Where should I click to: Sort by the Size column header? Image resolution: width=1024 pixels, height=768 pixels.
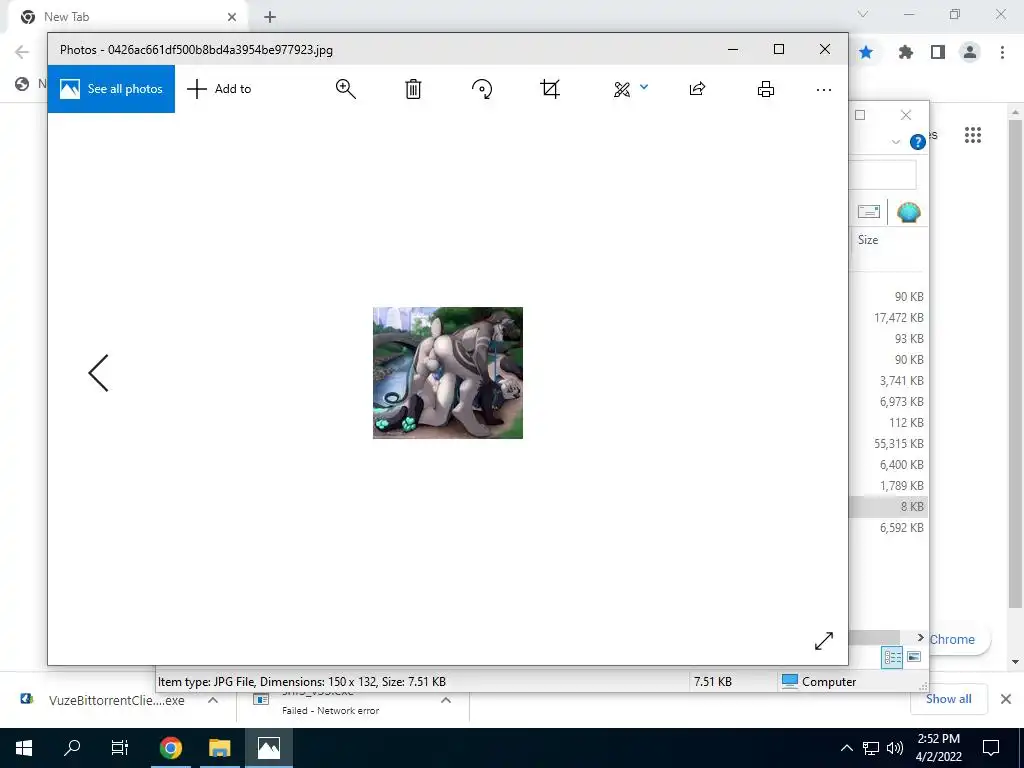click(869, 240)
